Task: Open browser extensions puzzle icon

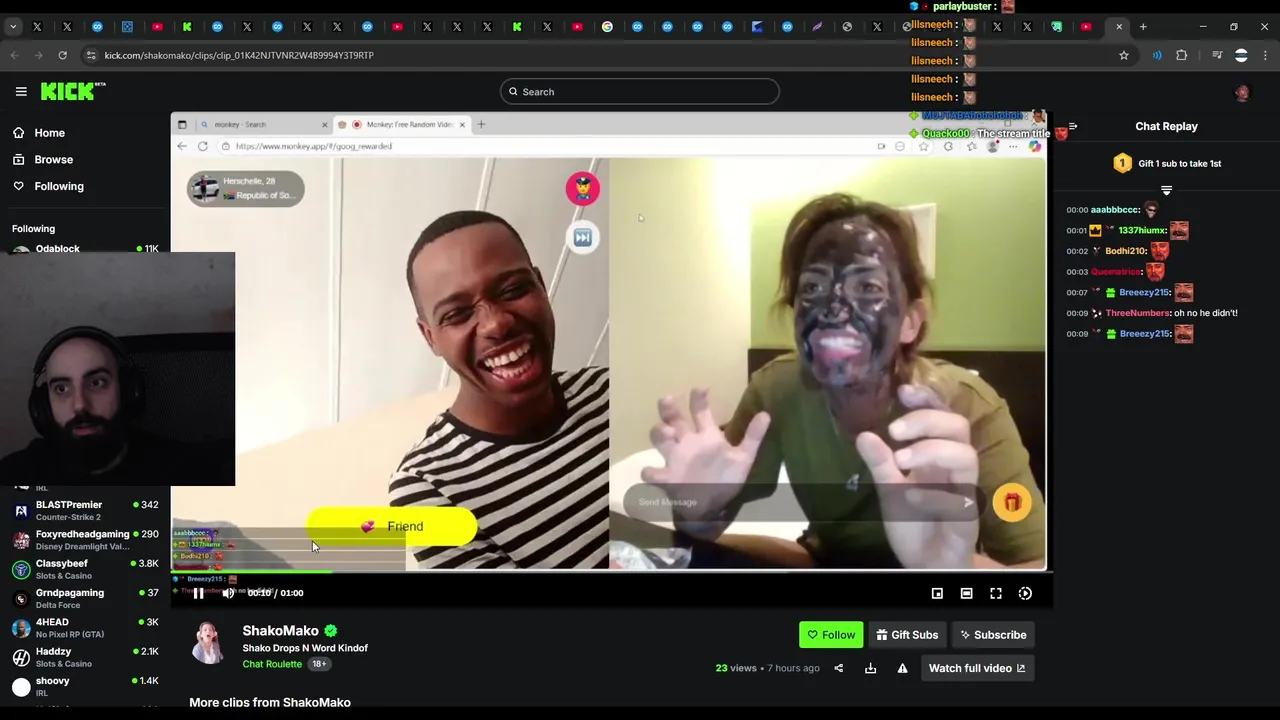Action: click(x=1181, y=55)
